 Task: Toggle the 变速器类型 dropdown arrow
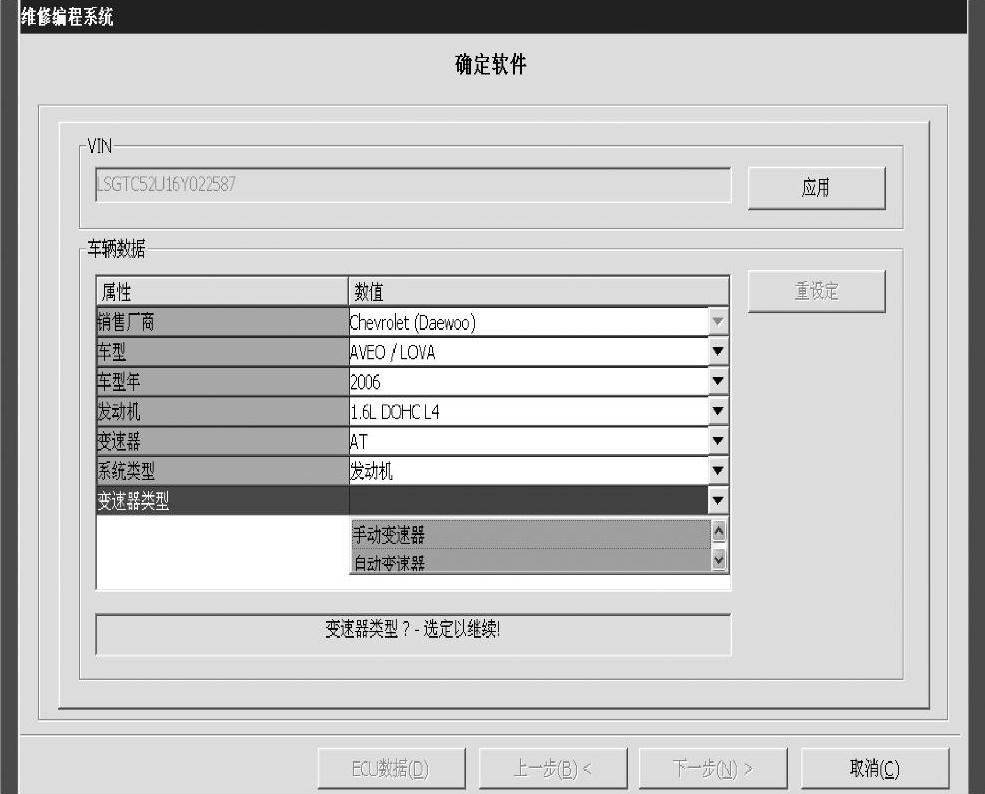(718, 500)
